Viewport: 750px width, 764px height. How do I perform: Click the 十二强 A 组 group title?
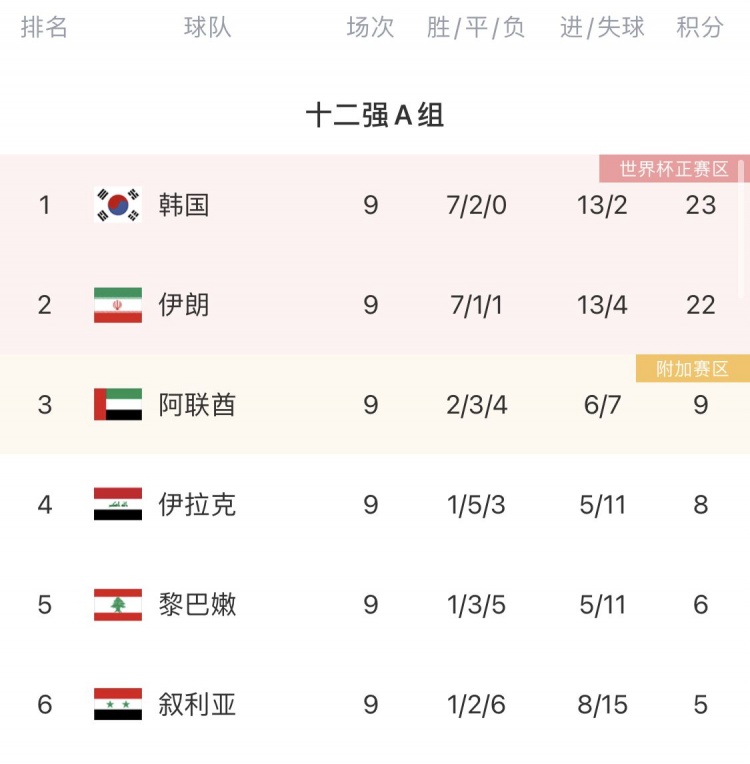click(x=375, y=115)
